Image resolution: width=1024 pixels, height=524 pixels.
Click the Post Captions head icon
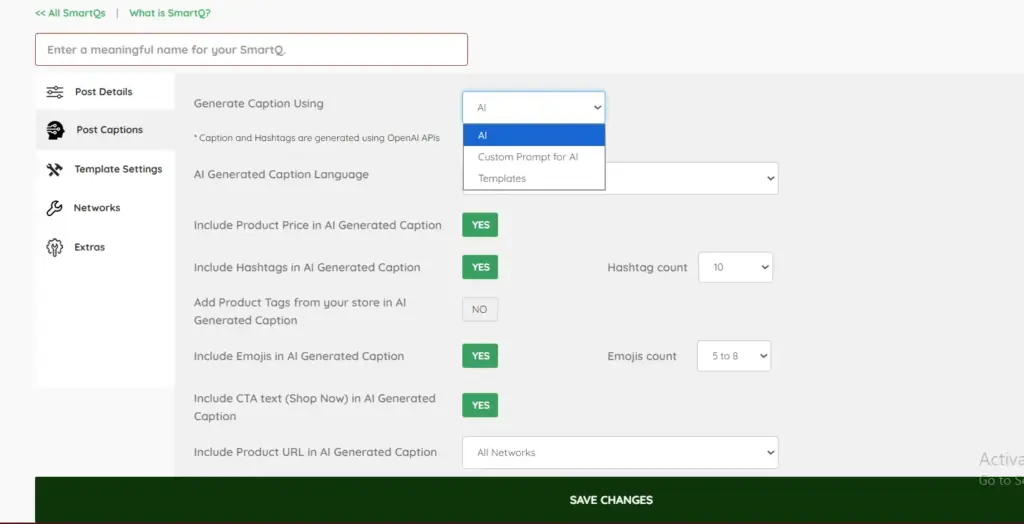click(55, 130)
